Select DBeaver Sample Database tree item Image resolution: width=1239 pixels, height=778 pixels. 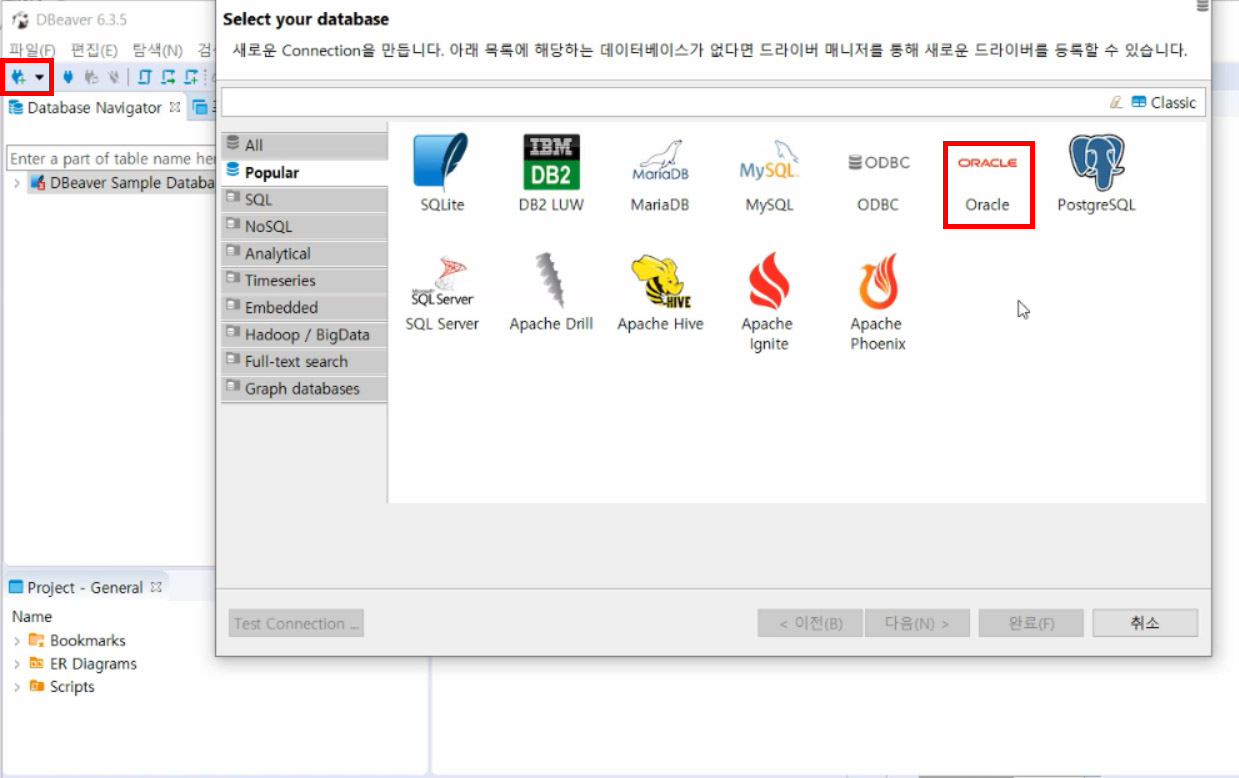coord(123,183)
